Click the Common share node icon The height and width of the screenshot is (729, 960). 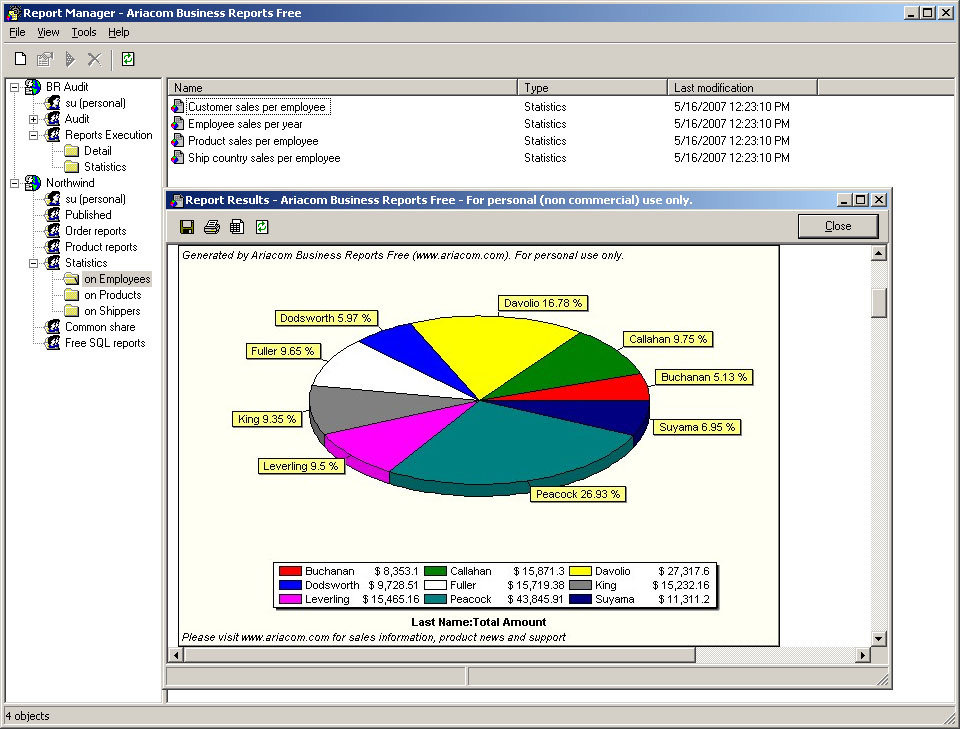pyautogui.click(x=53, y=327)
